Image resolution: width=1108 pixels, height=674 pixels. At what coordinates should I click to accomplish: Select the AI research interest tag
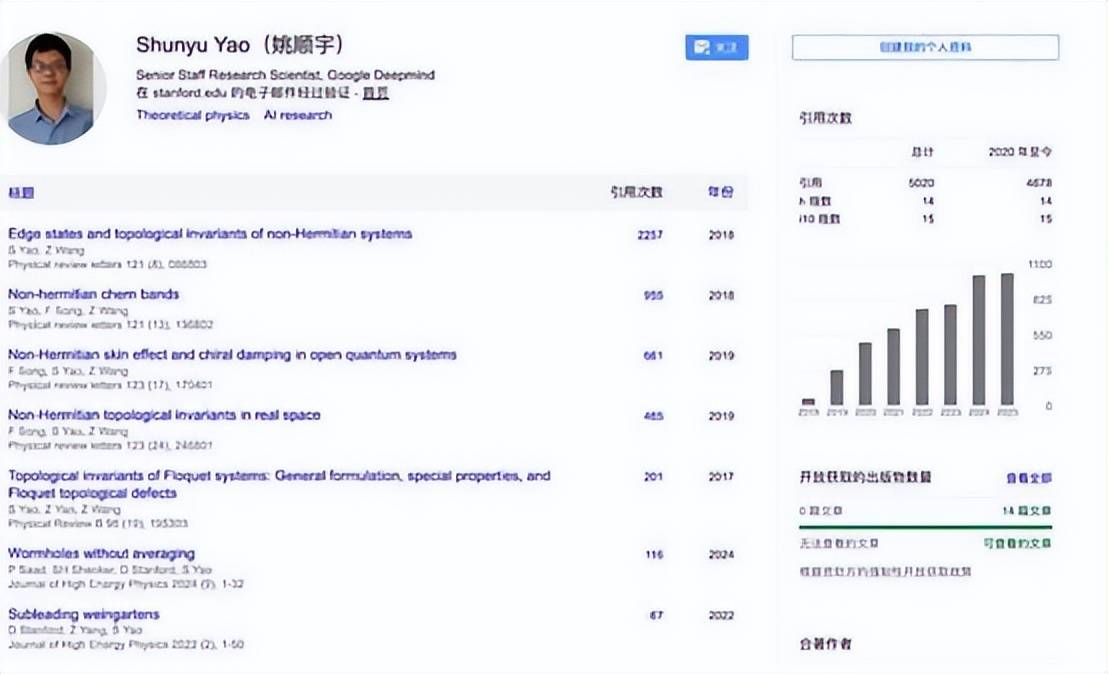pyautogui.click(x=298, y=115)
